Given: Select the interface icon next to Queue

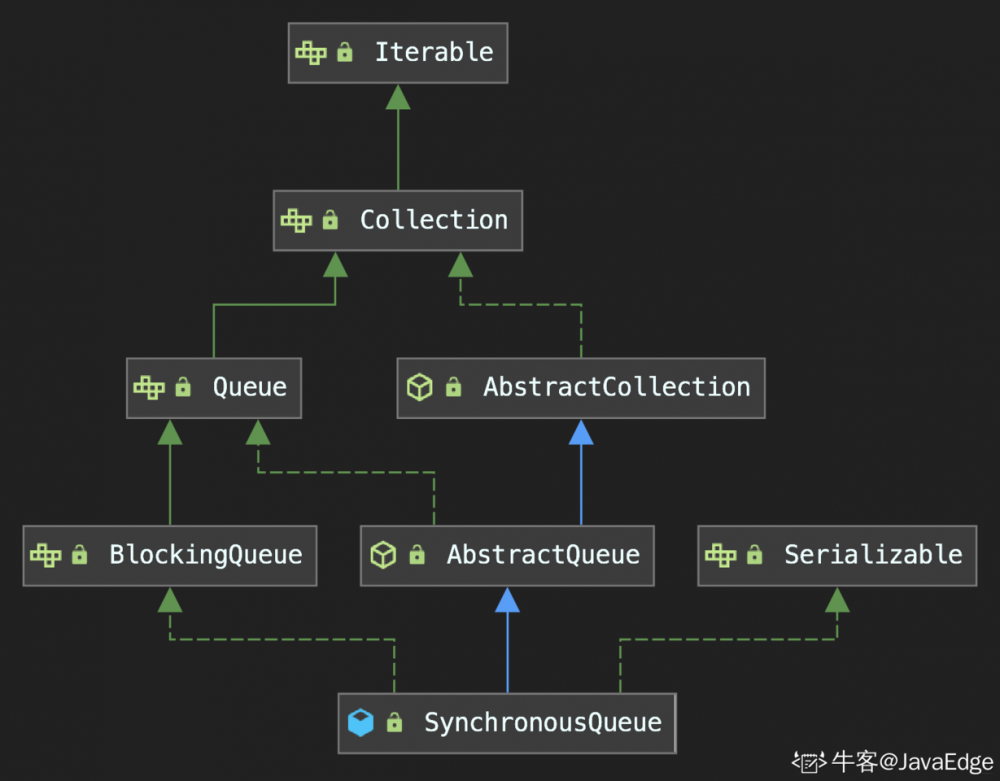Looking at the screenshot, I should pyautogui.click(x=149, y=387).
